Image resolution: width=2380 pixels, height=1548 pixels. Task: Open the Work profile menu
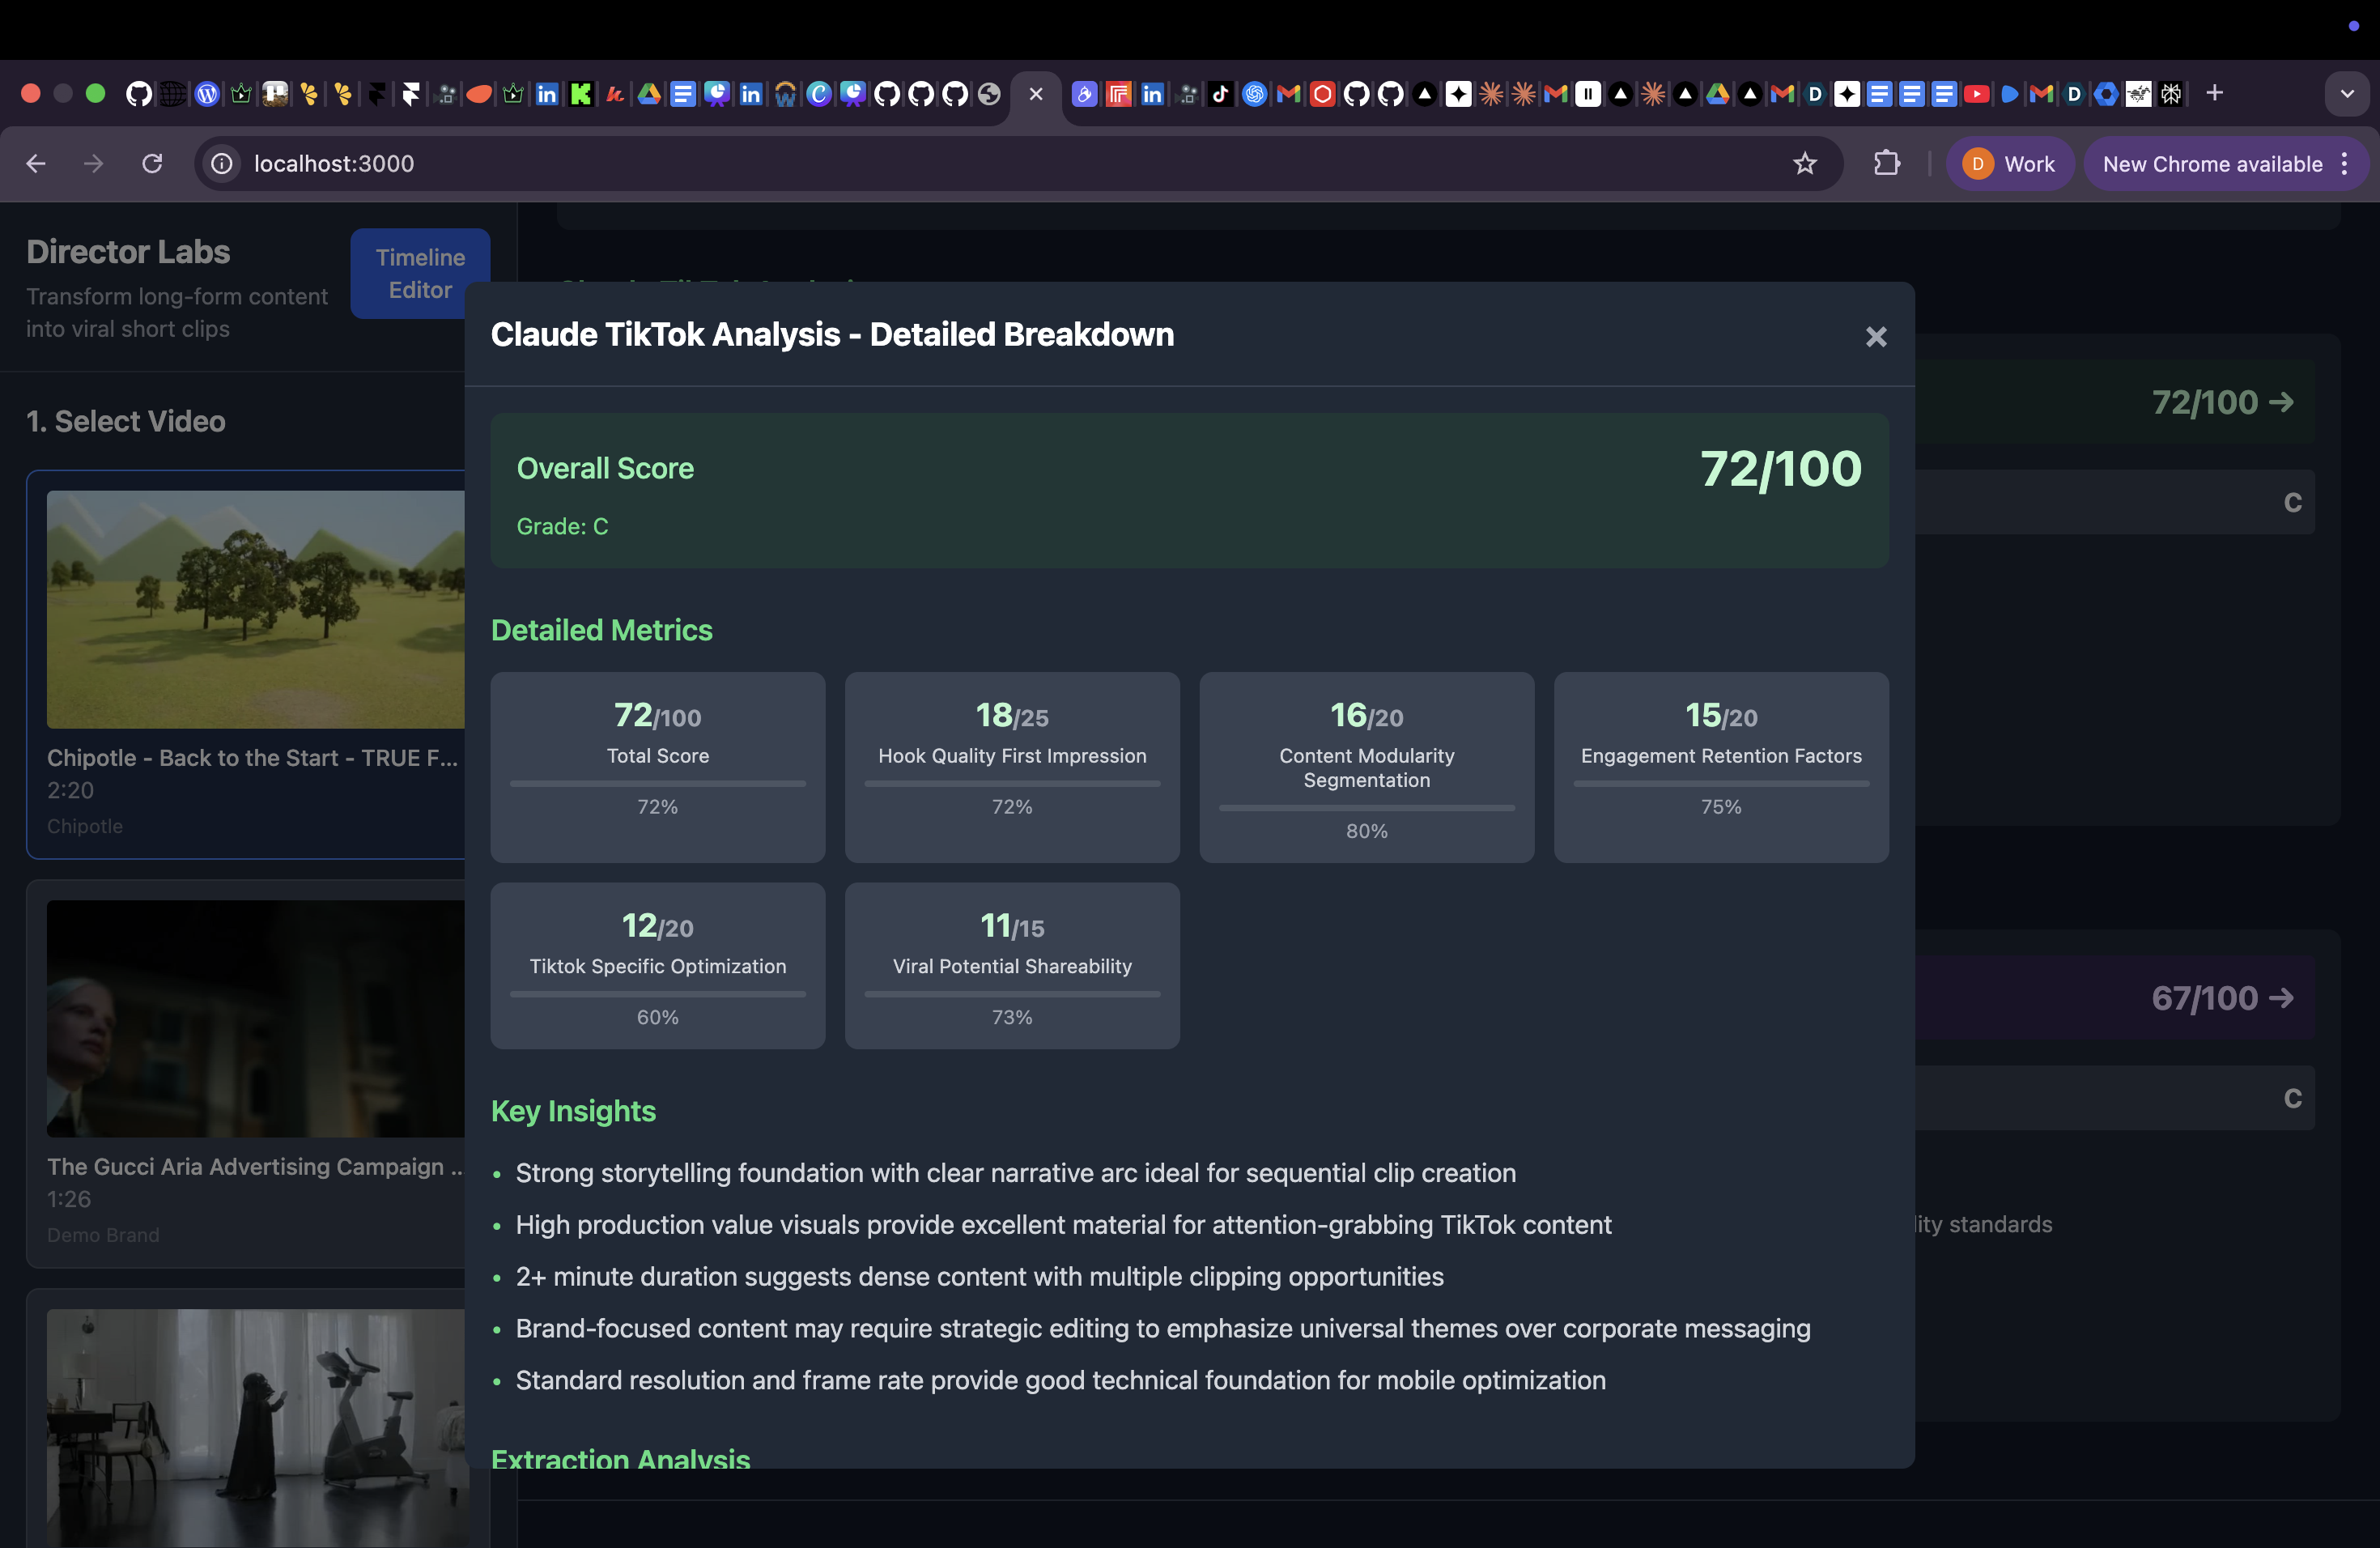click(x=2010, y=164)
